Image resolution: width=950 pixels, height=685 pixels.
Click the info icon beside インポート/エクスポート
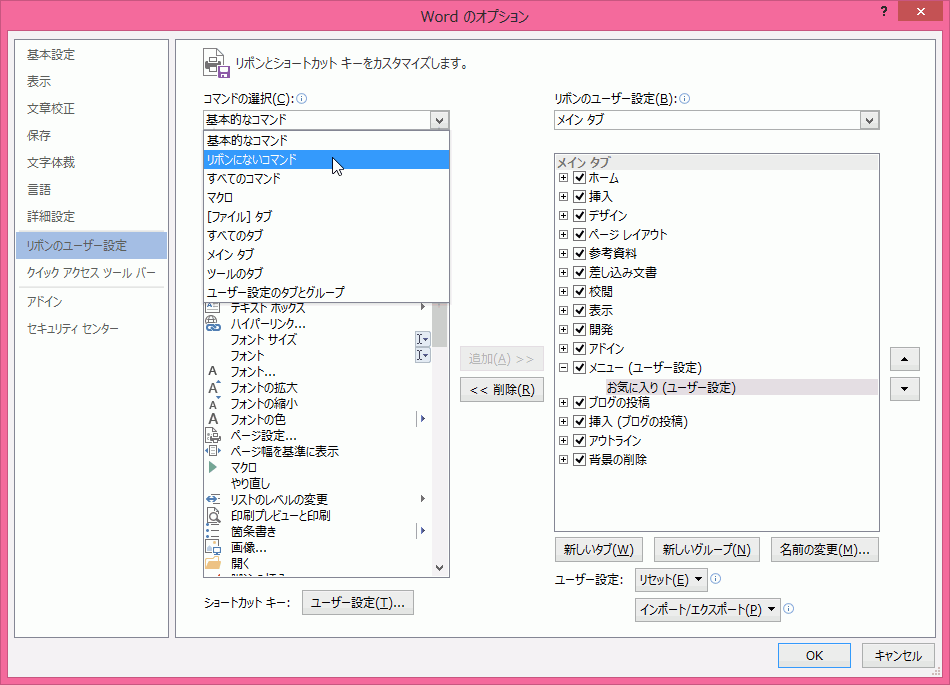tap(788, 609)
